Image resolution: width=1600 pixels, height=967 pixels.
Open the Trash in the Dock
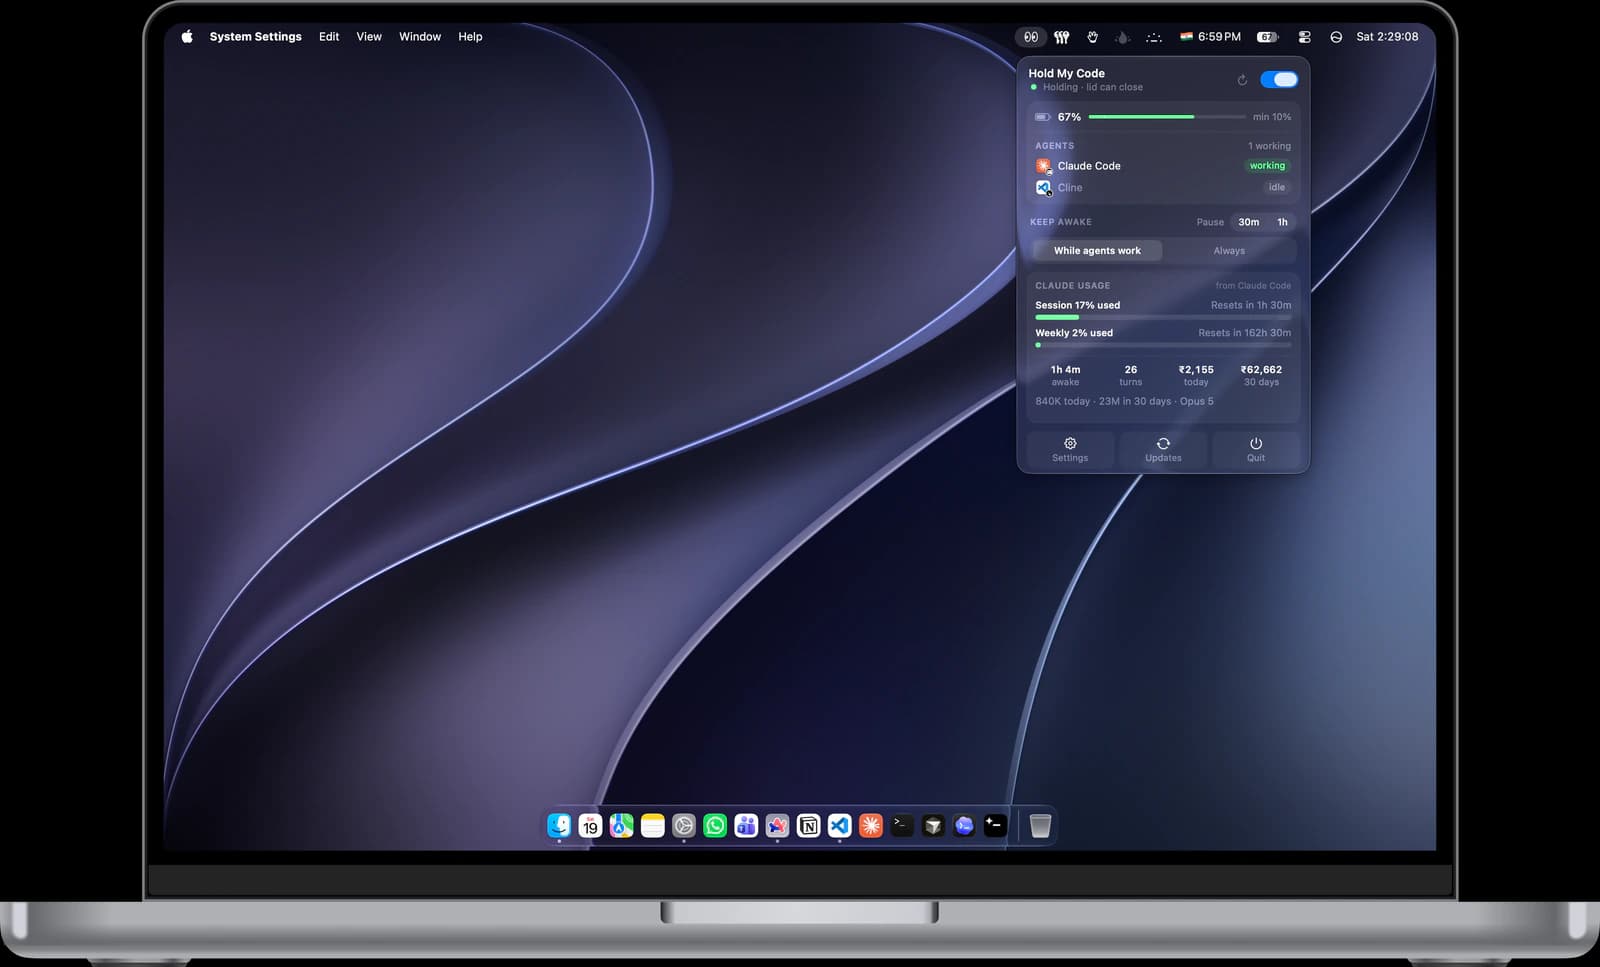(1040, 825)
